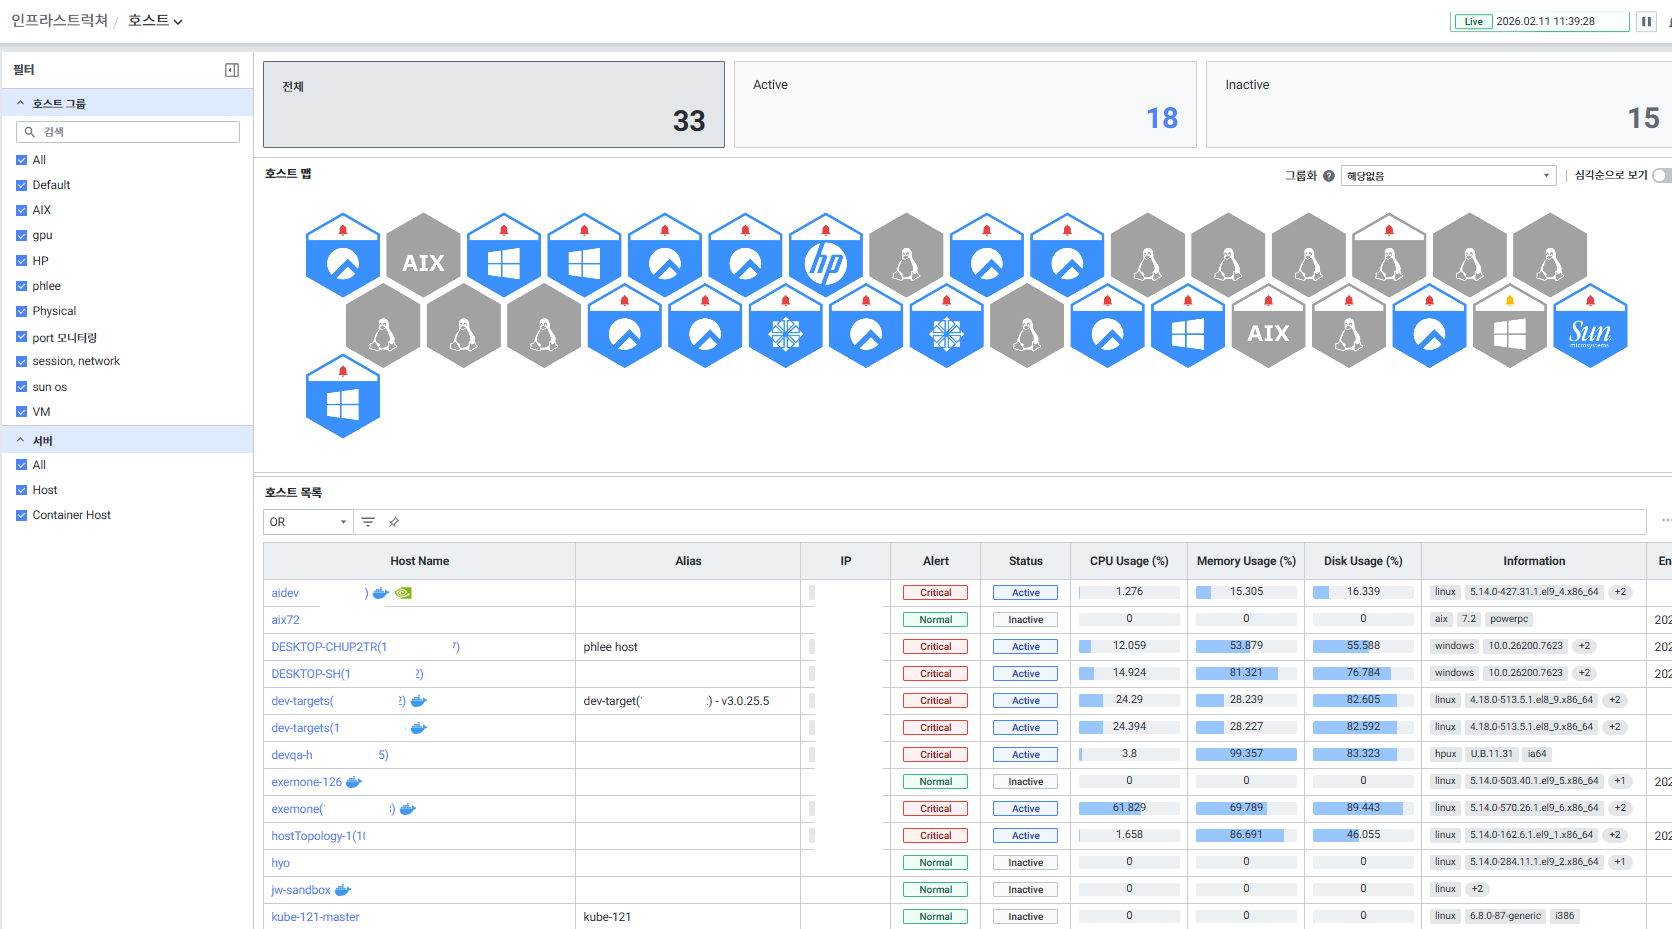Open the 그룹화 dropdown showing 해당없음

click(x=1447, y=176)
